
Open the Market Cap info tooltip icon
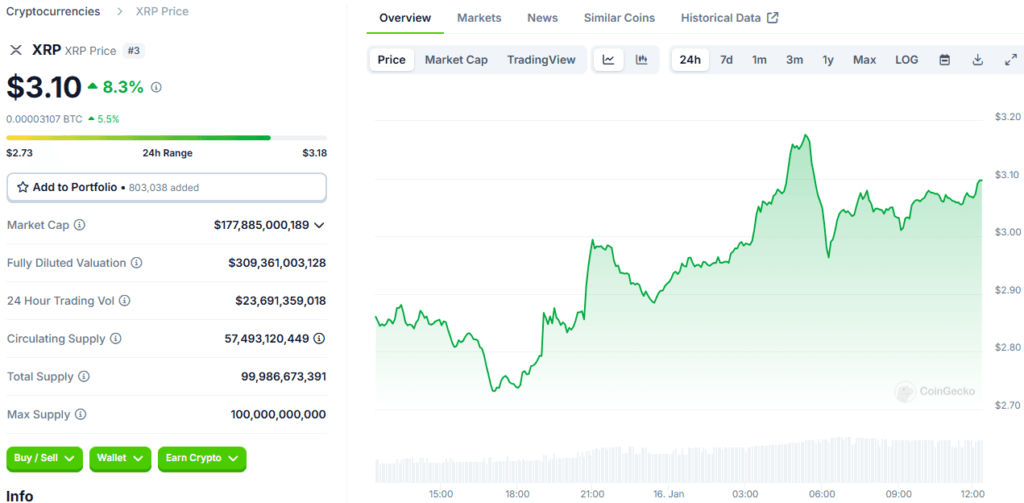tap(80, 225)
